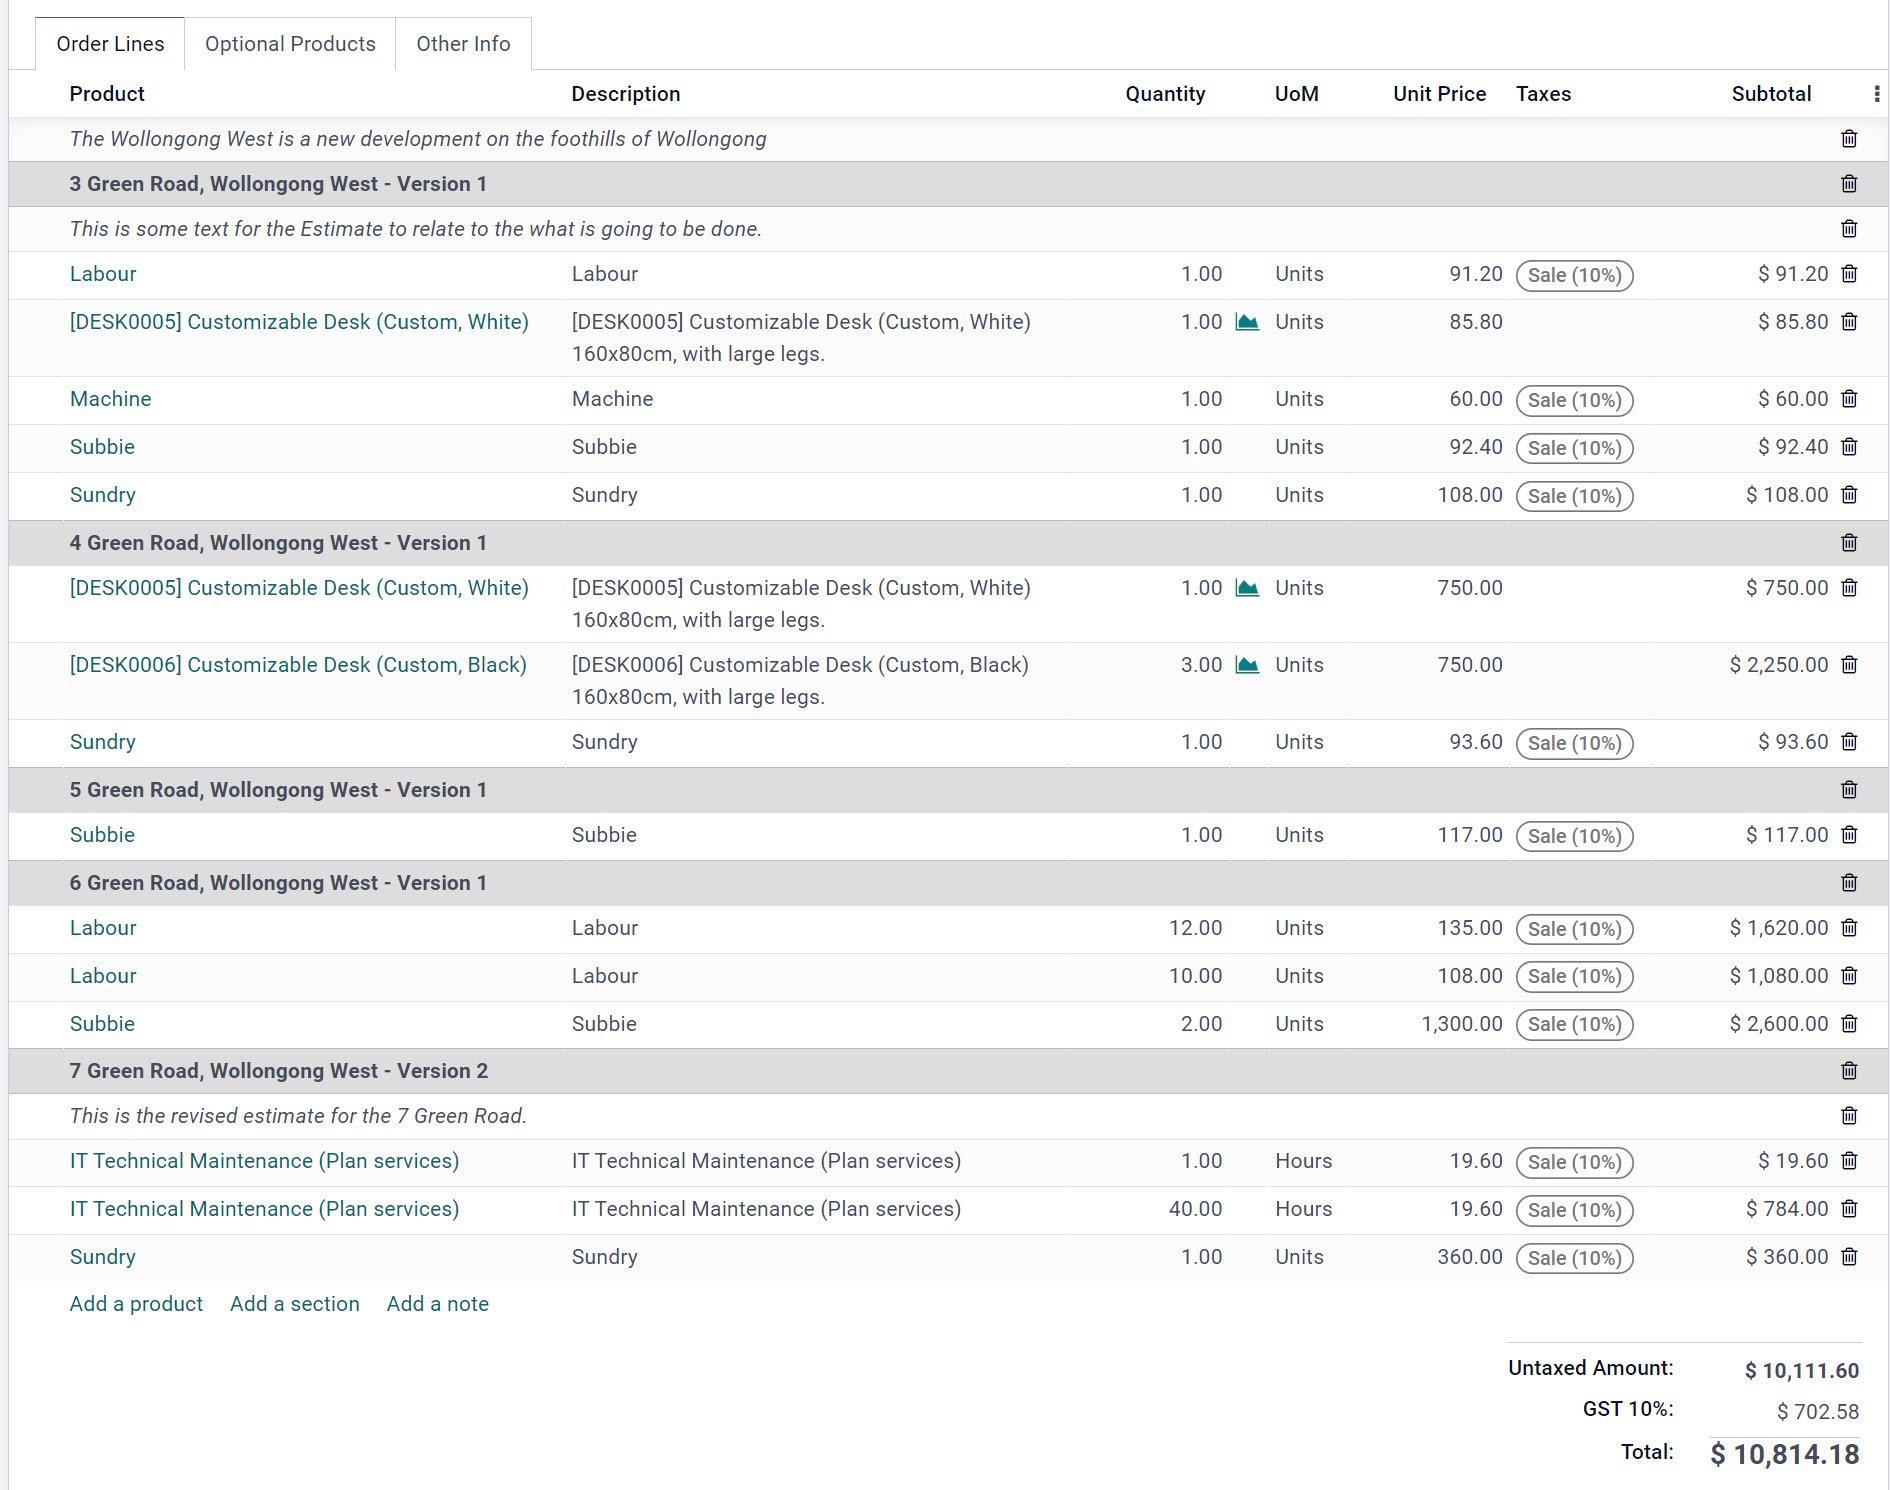1890x1490 pixels.
Task: Click Sale (10%) tag on Subbie $117.00 line
Action: [1574, 836]
